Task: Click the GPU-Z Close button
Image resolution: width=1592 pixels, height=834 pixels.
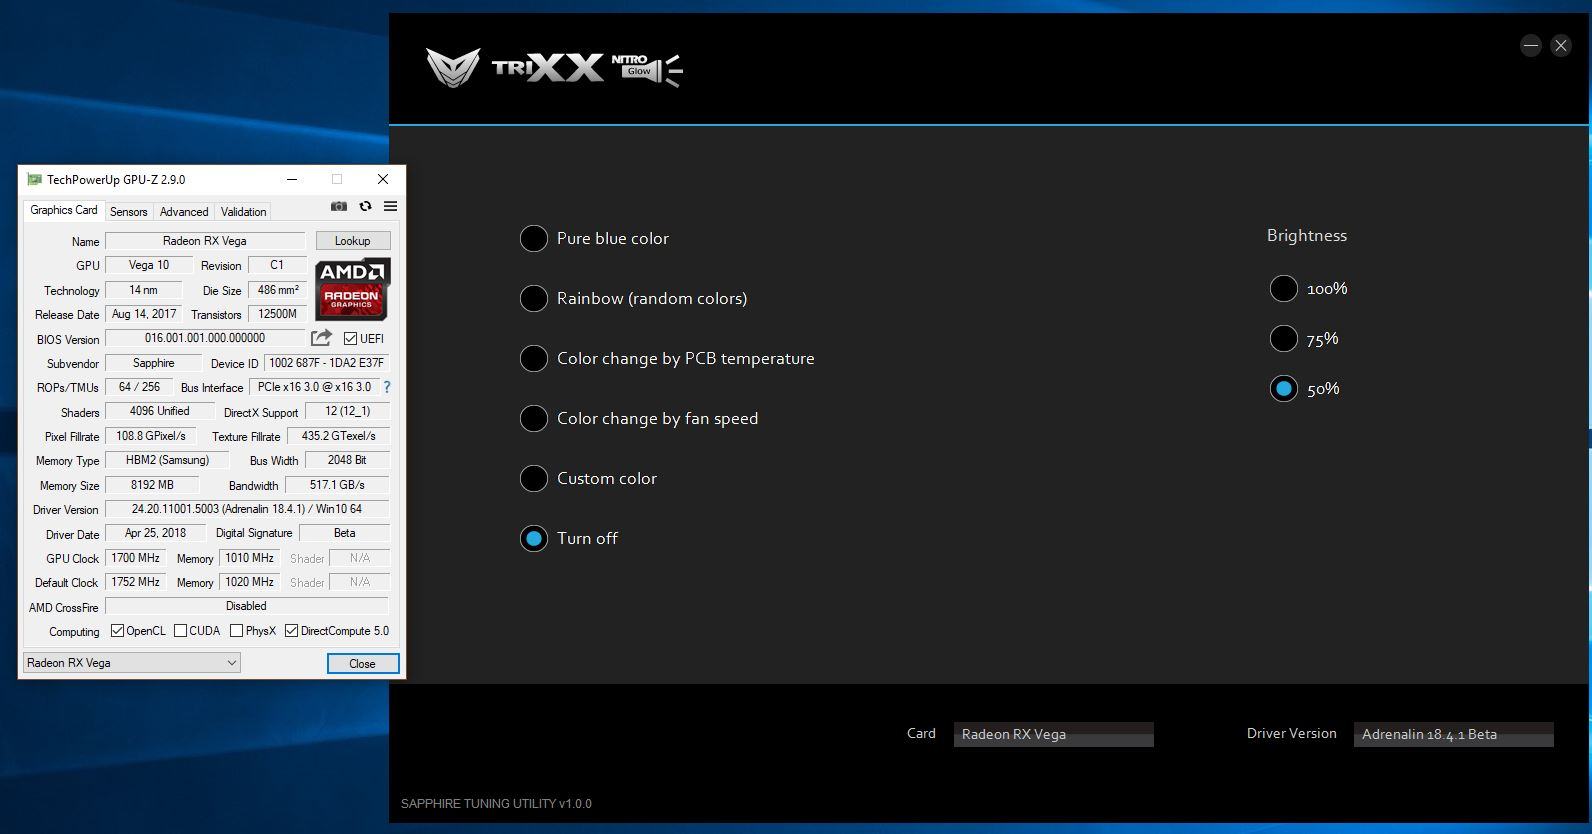Action: click(363, 663)
